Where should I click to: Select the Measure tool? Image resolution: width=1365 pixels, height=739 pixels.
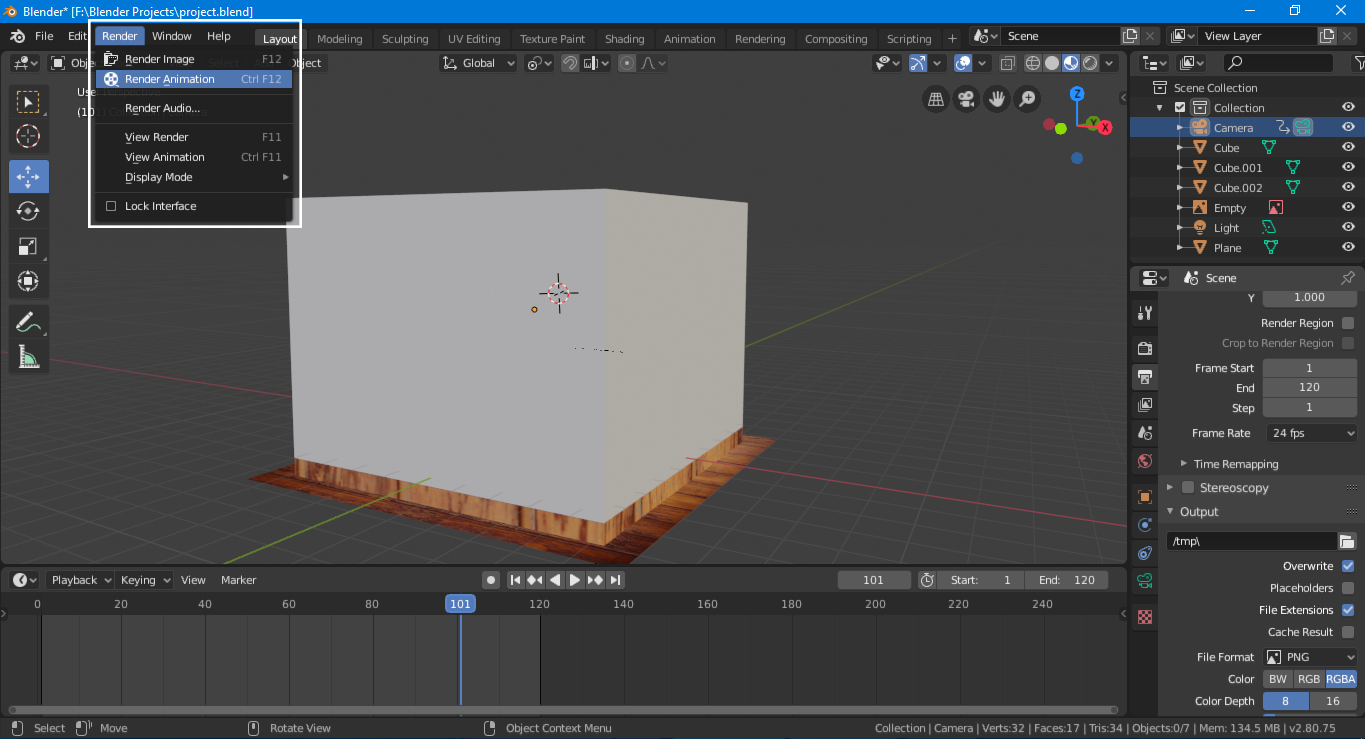(28, 357)
